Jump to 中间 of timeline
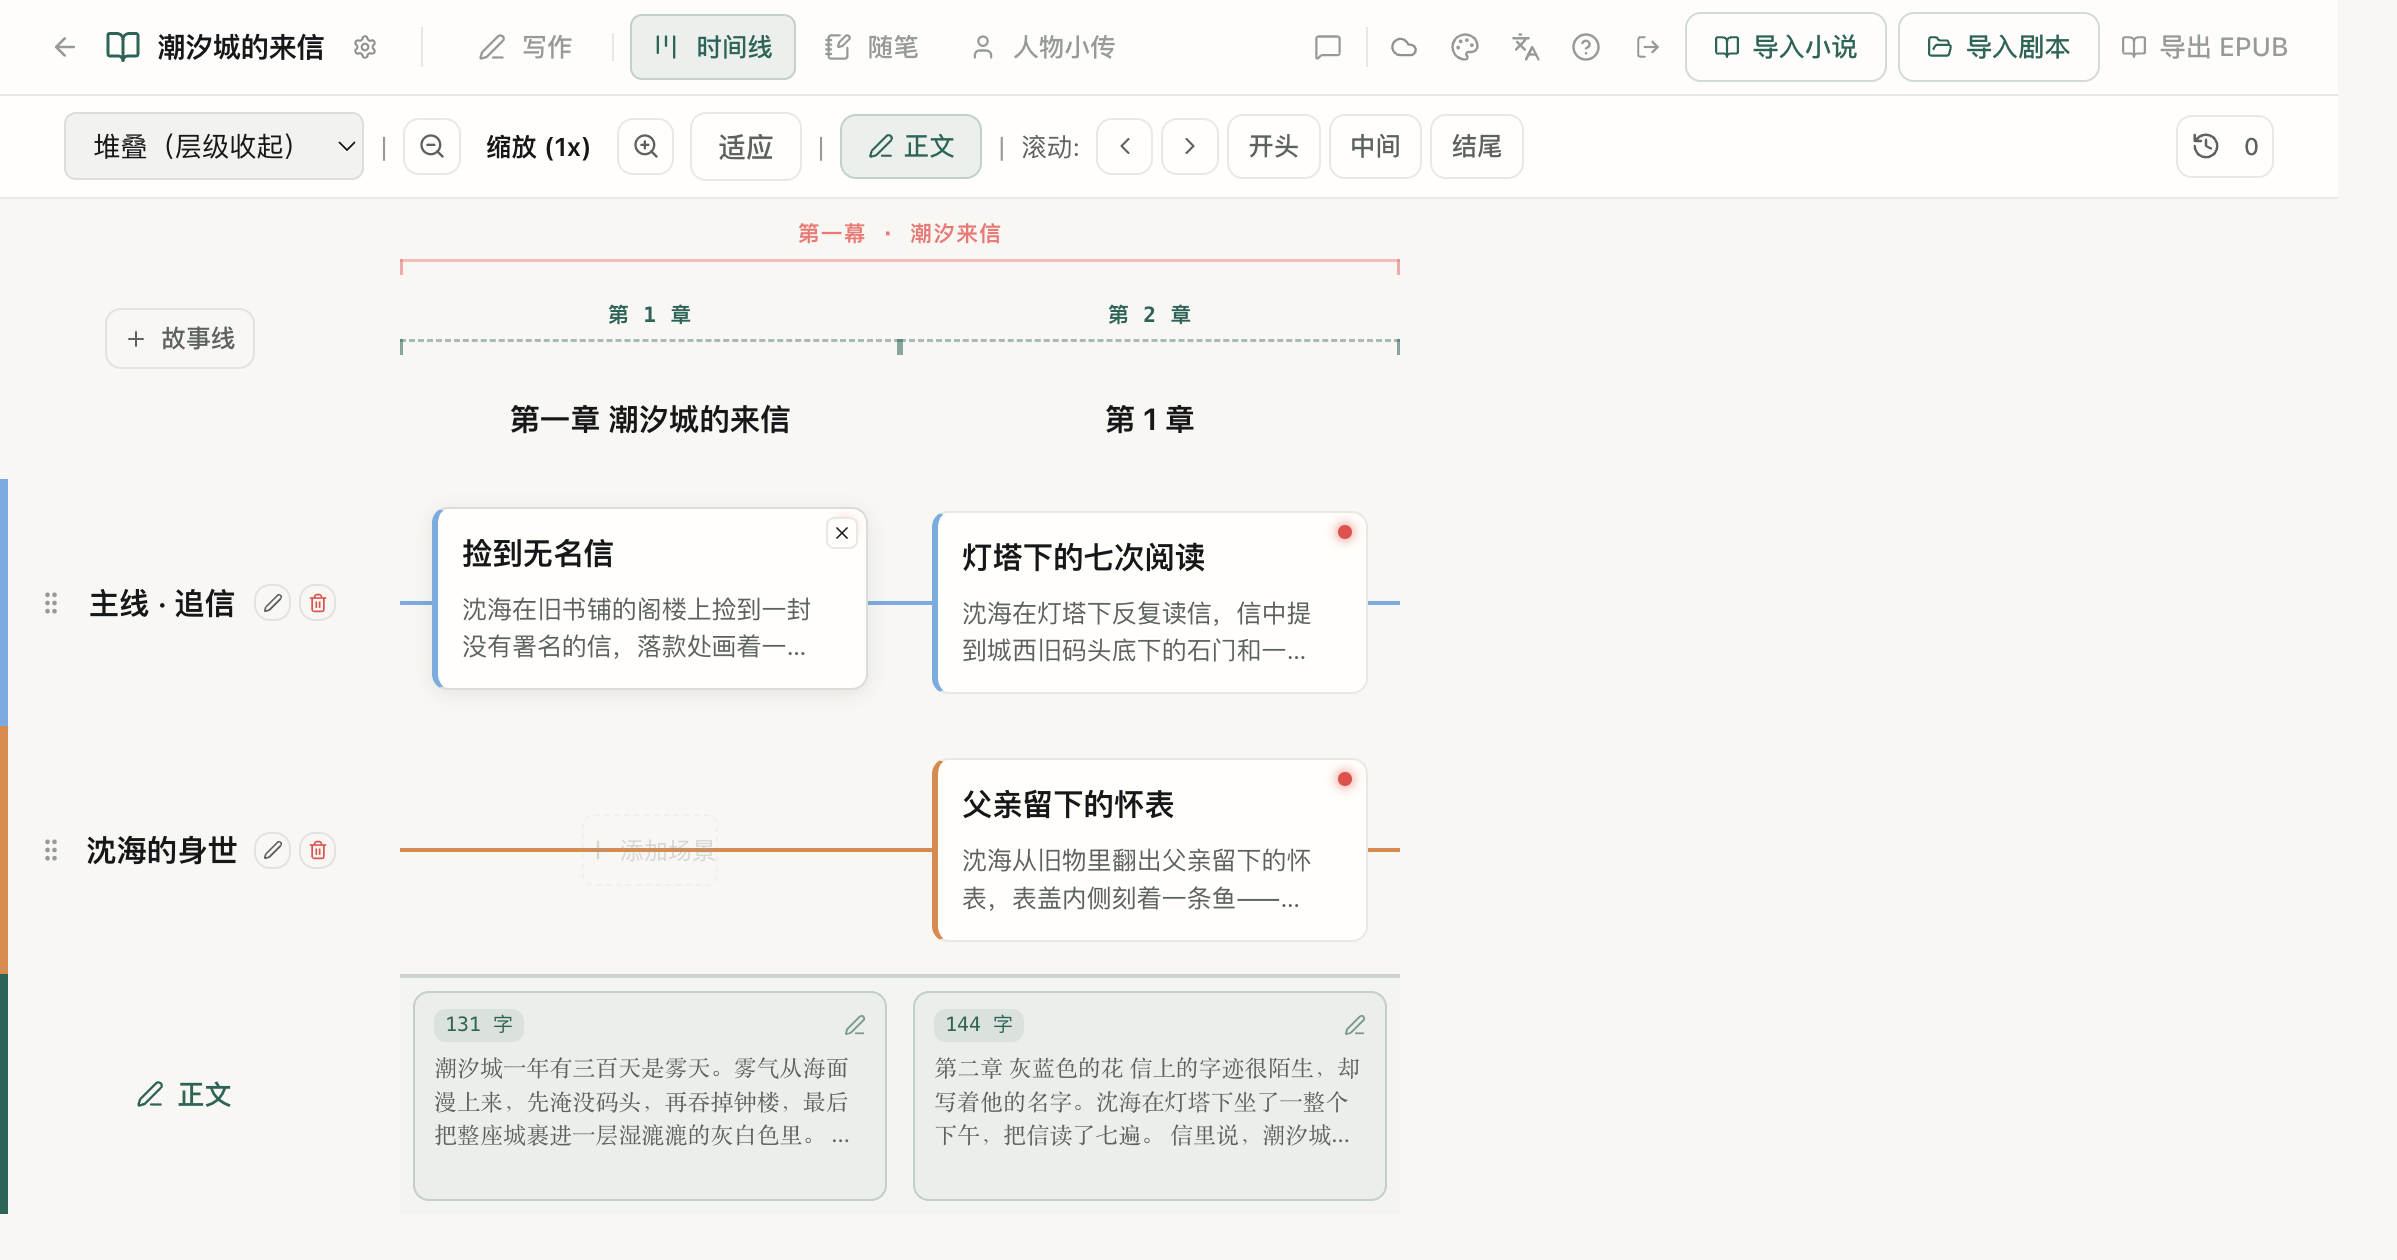Image resolution: width=2397 pixels, height=1260 pixels. tap(1375, 146)
